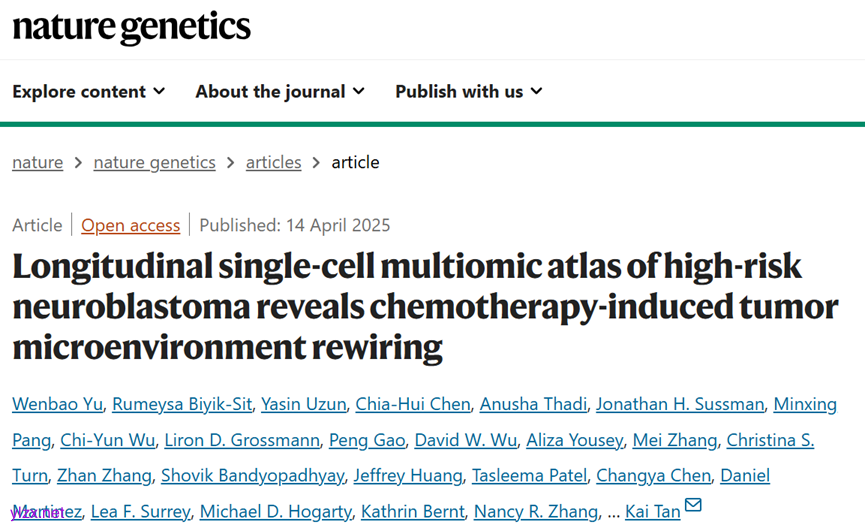The height and width of the screenshot is (528, 865).
Task: Open author Wenbao Yu's profile
Action: [x=56, y=404]
